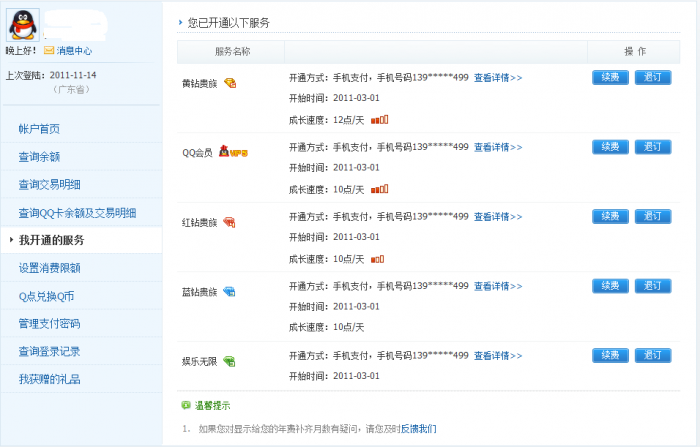Image resolution: width=700 pixels, height=447 pixels.
Task: Click the 黄钻贵族 yellow diamond icon
Action: click(x=230, y=83)
